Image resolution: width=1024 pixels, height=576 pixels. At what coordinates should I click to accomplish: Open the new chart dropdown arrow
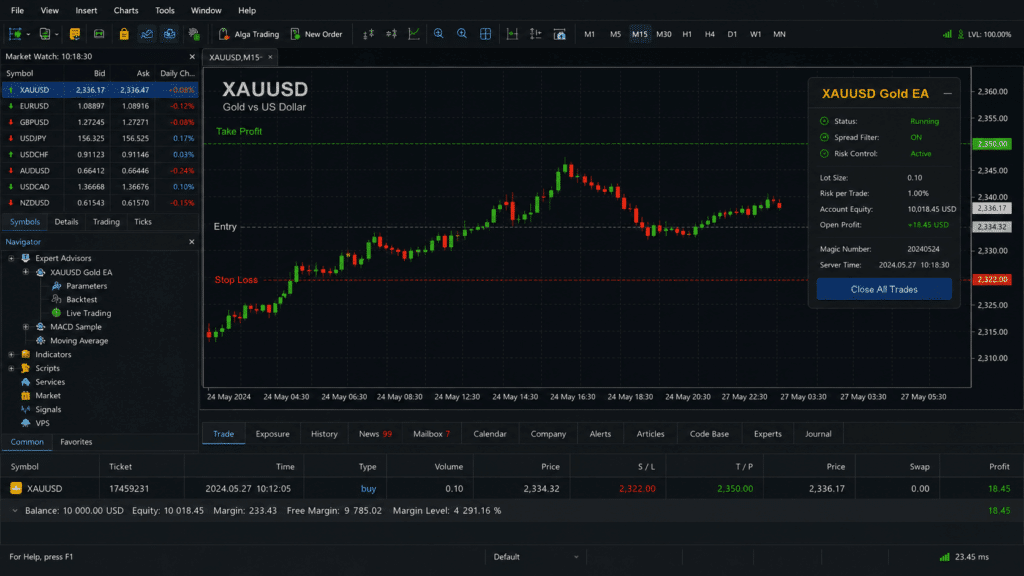(27, 35)
